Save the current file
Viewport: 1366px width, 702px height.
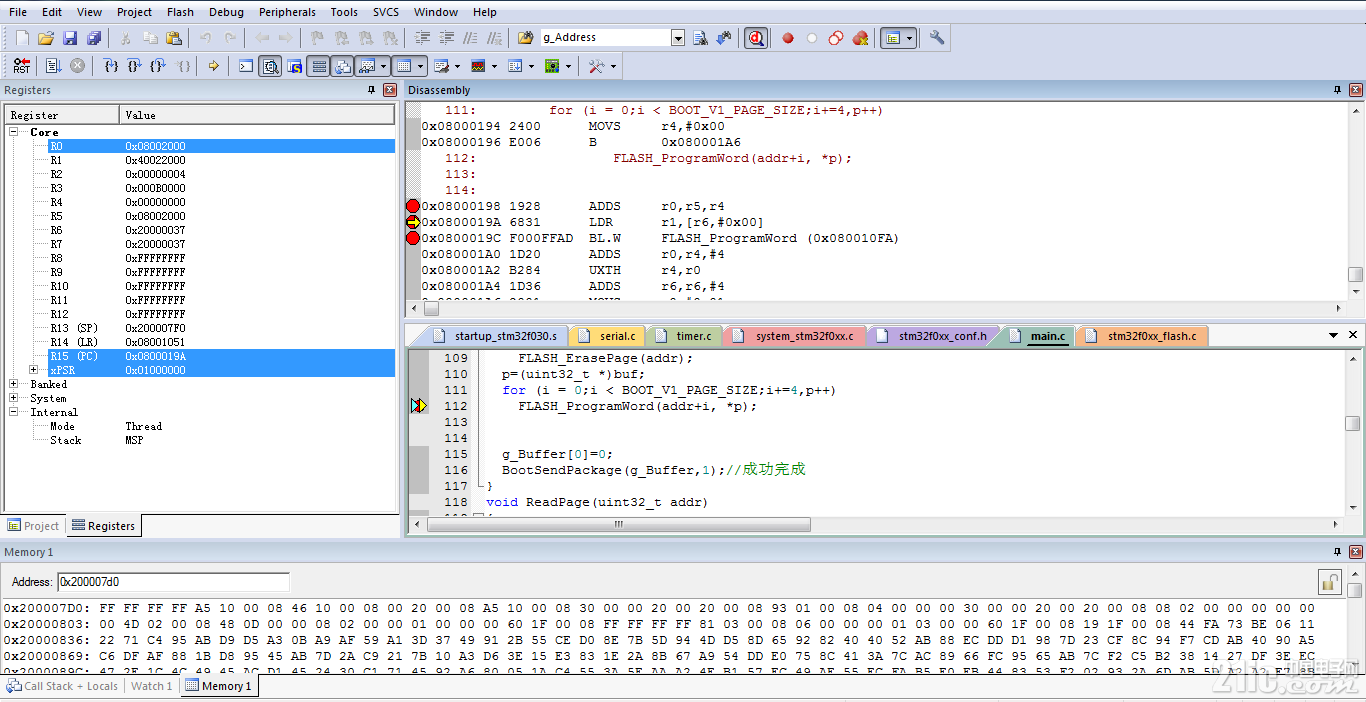tap(70, 38)
